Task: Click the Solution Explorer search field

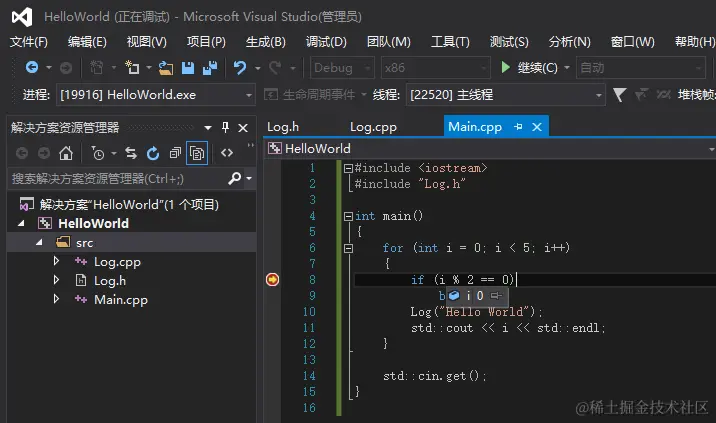Action: tap(117, 179)
